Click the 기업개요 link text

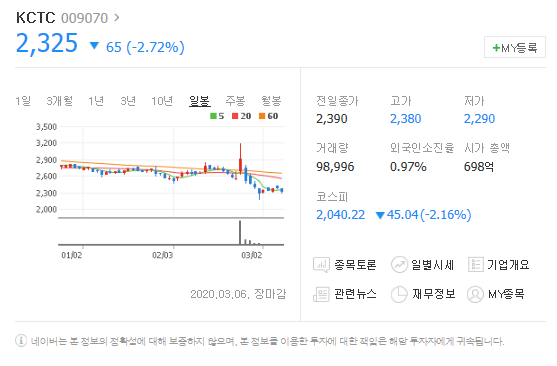click(x=508, y=265)
